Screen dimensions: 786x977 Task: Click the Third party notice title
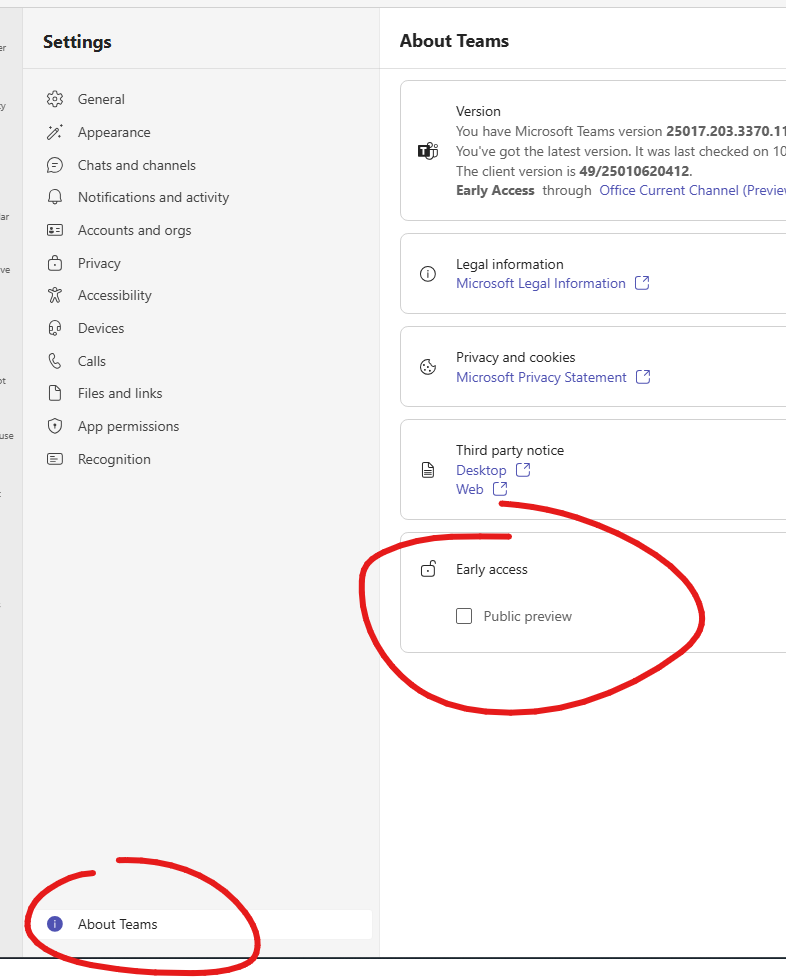click(x=510, y=450)
